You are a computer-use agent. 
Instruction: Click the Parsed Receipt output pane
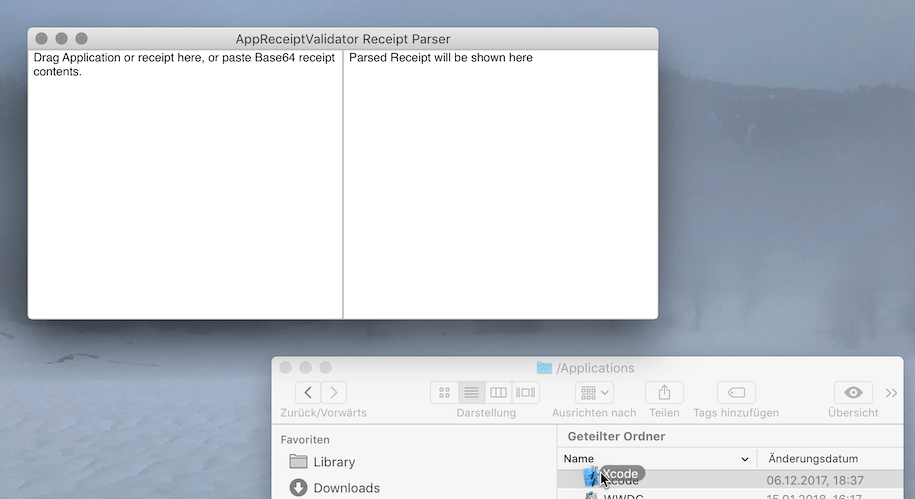(501, 184)
